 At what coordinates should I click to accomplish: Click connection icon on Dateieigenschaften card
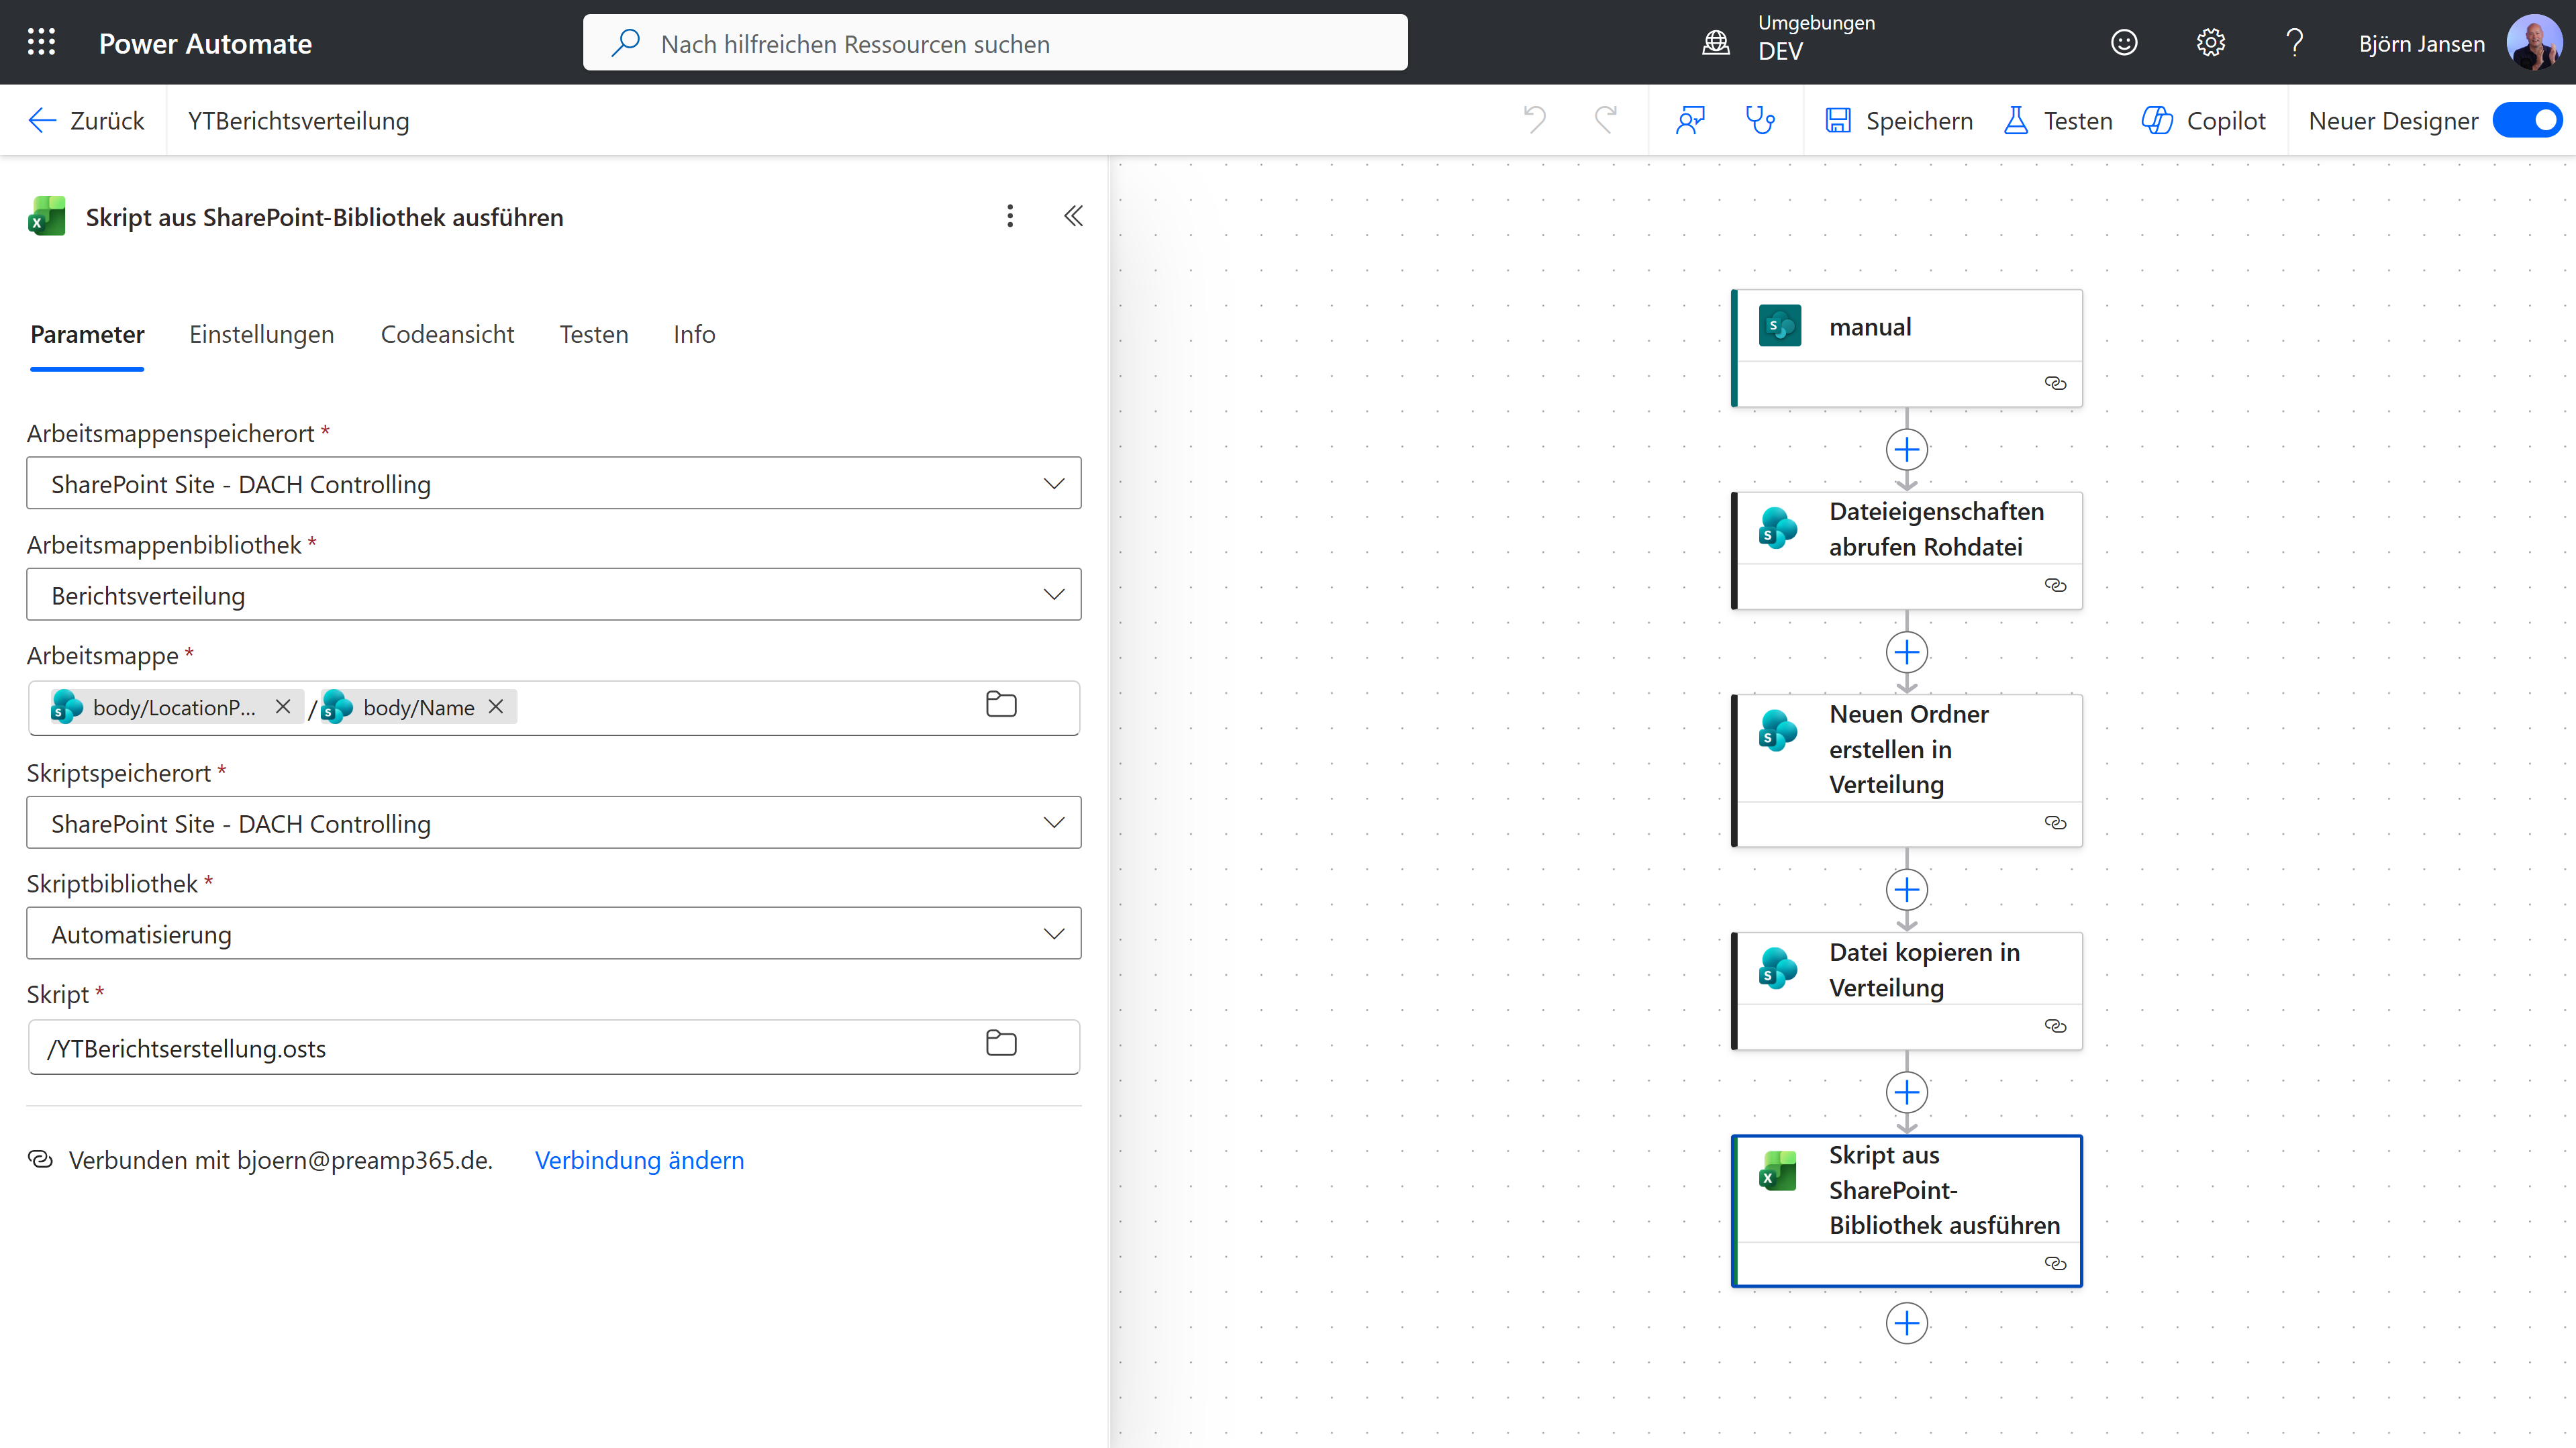tap(2055, 586)
